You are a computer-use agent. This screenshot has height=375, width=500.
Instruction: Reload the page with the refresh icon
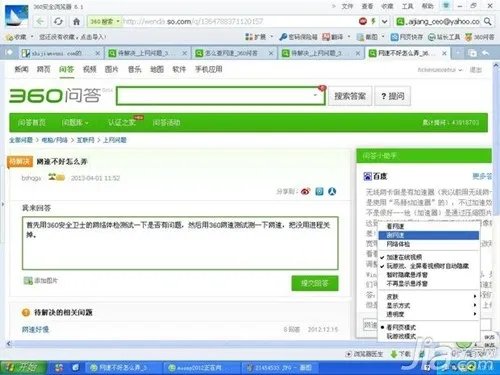(58, 22)
